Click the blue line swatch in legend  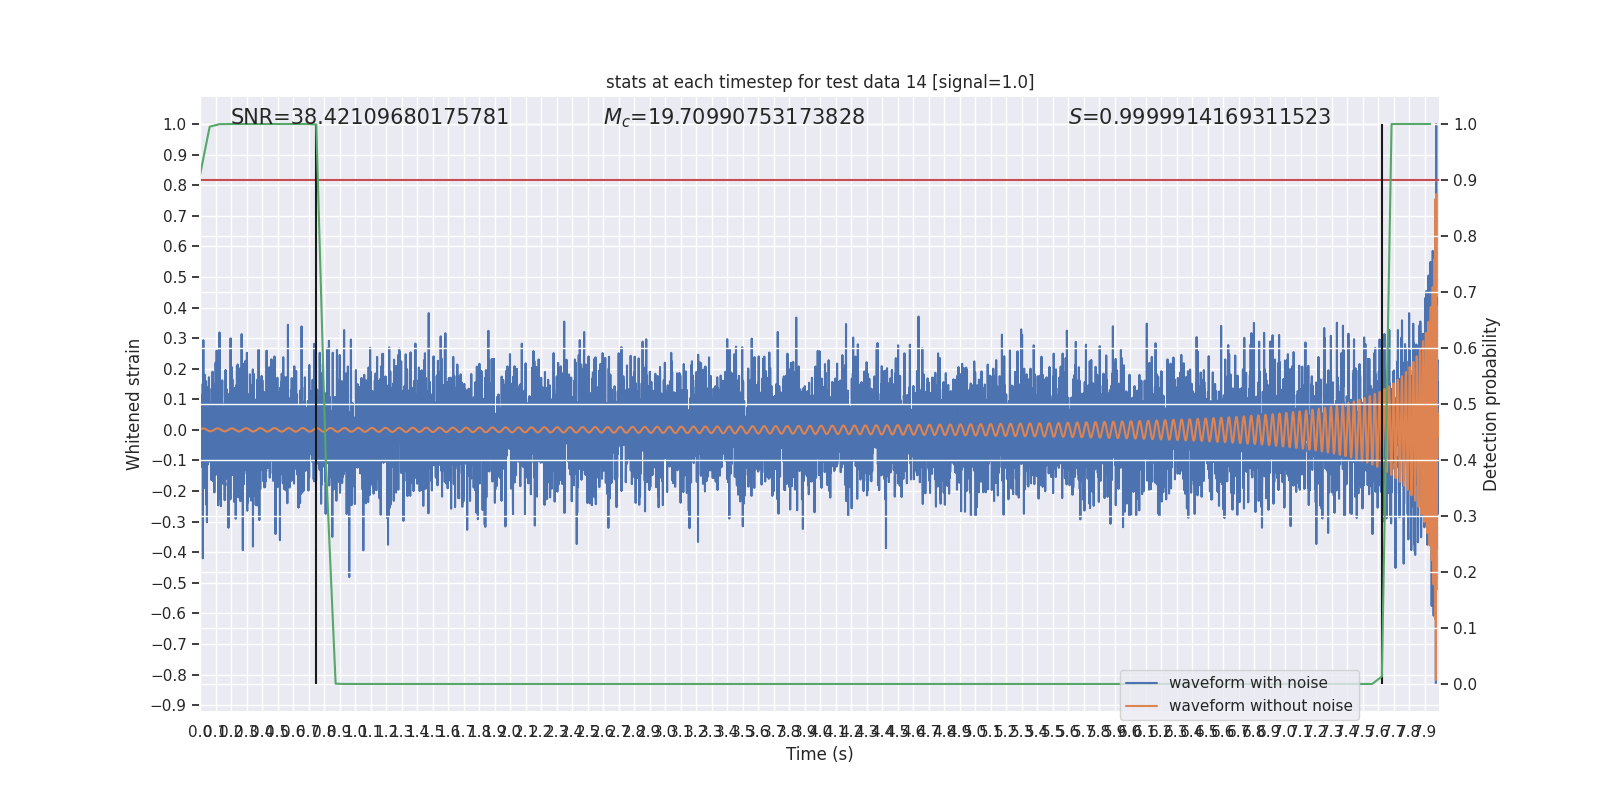click(1141, 683)
